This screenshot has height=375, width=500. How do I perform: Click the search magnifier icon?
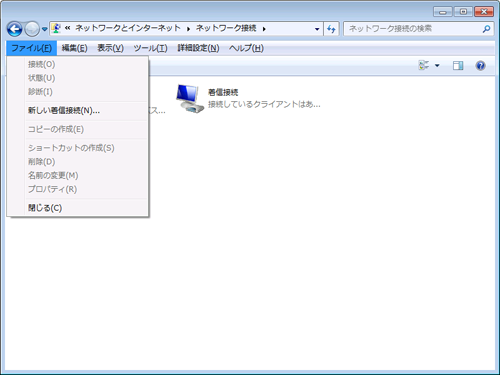click(486, 29)
